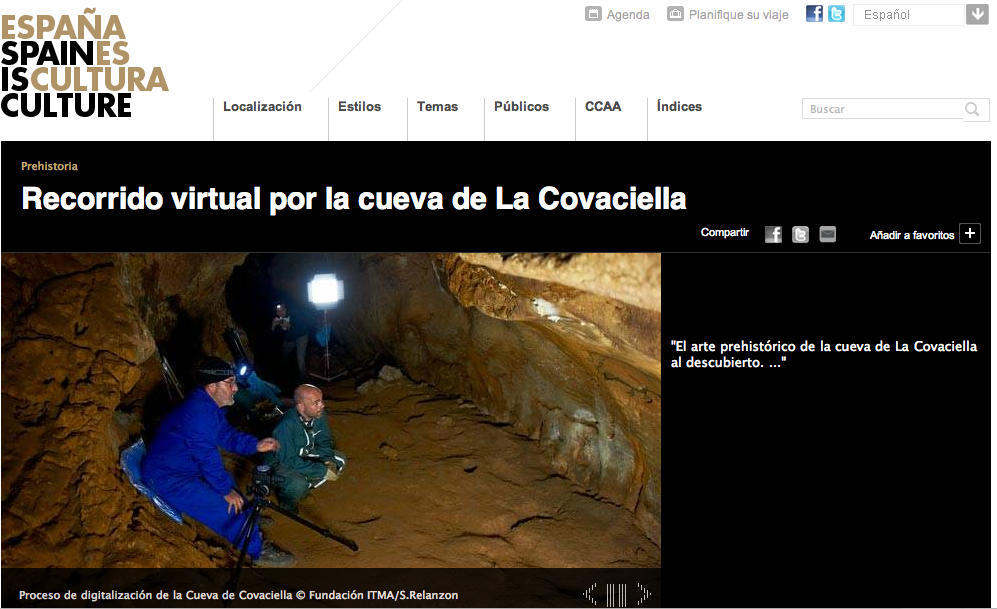Open the Estilos menu
The image size is (997, 609).
click(x=359, y=107)
